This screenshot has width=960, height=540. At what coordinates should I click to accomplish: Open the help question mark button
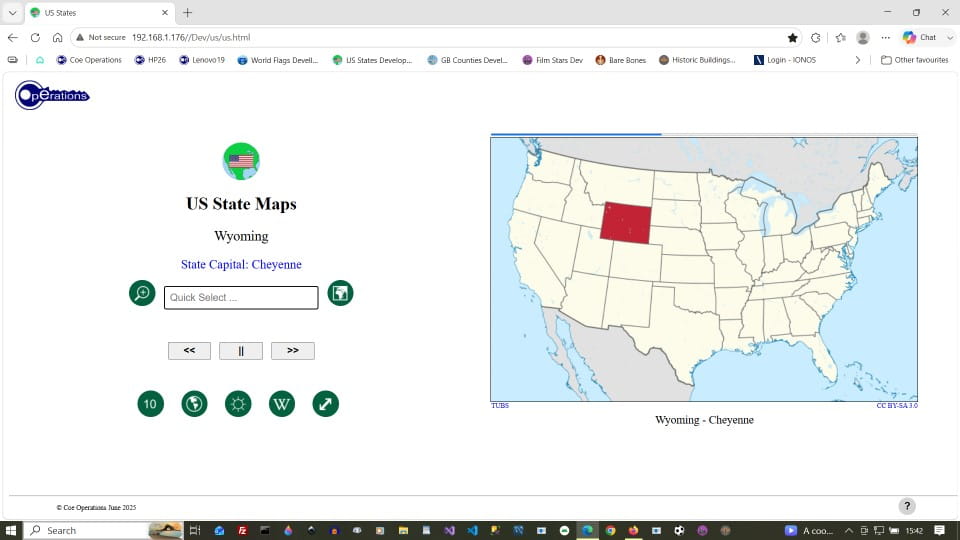coord(907,506)
